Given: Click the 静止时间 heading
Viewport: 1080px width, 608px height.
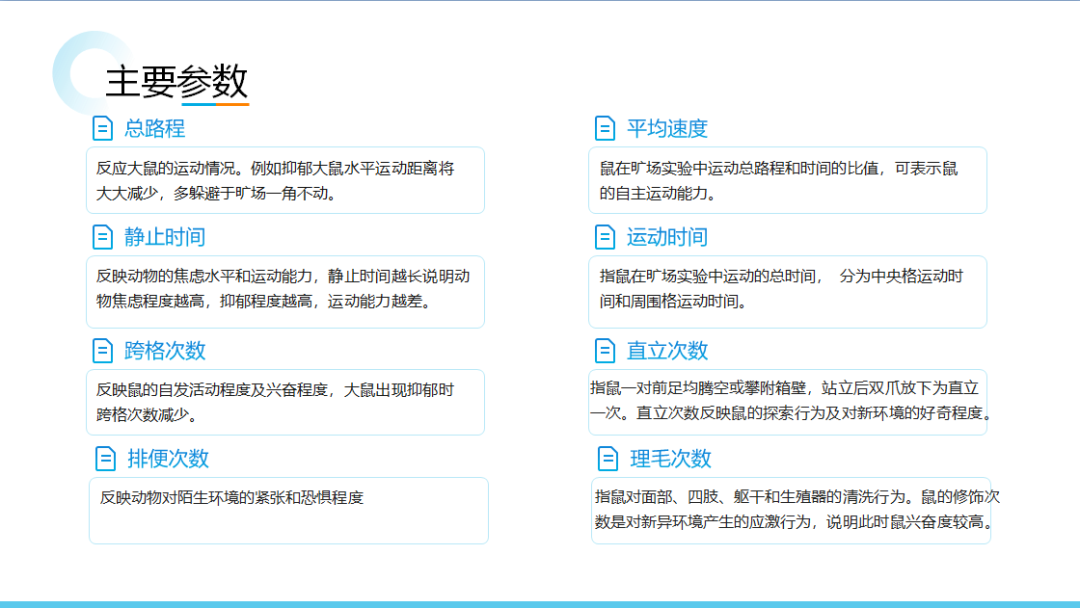Looking at the screenshot, I should point(165,237).
